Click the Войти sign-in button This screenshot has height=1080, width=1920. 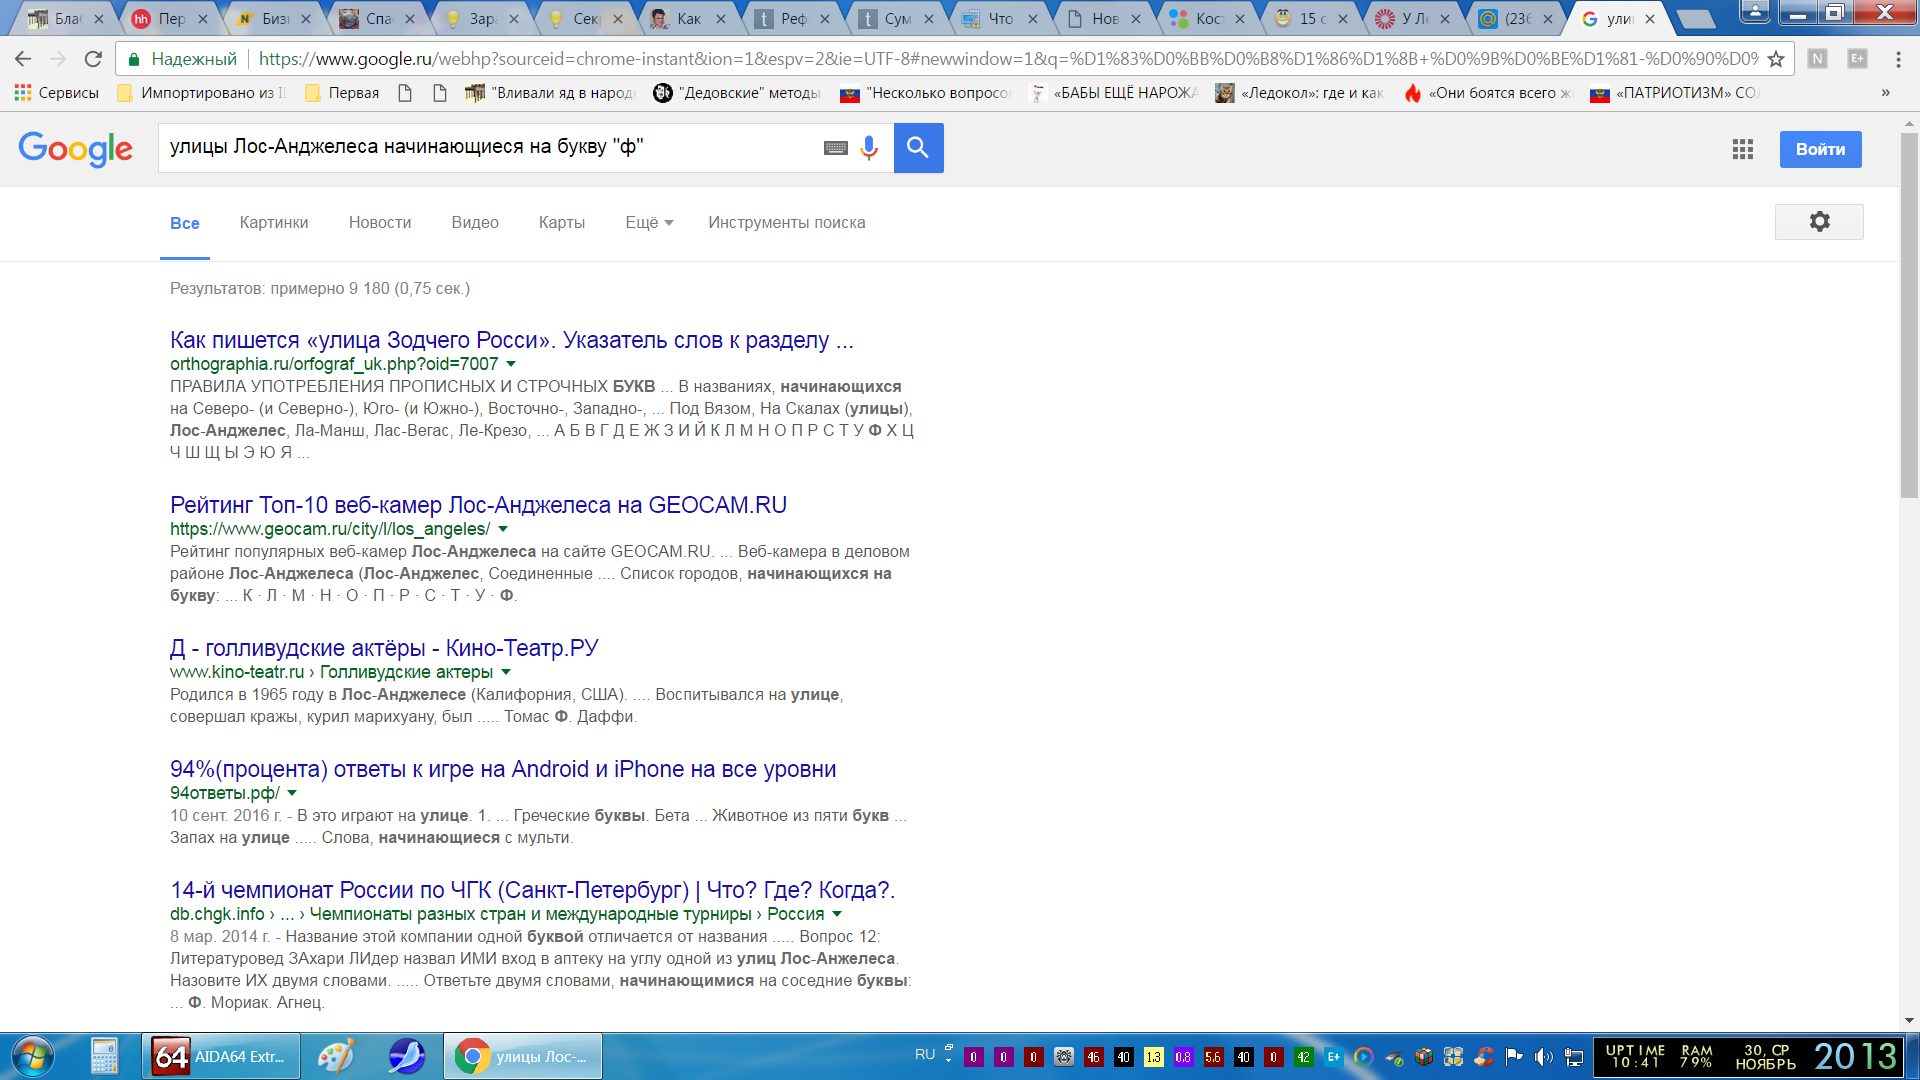coord(1820,149)
